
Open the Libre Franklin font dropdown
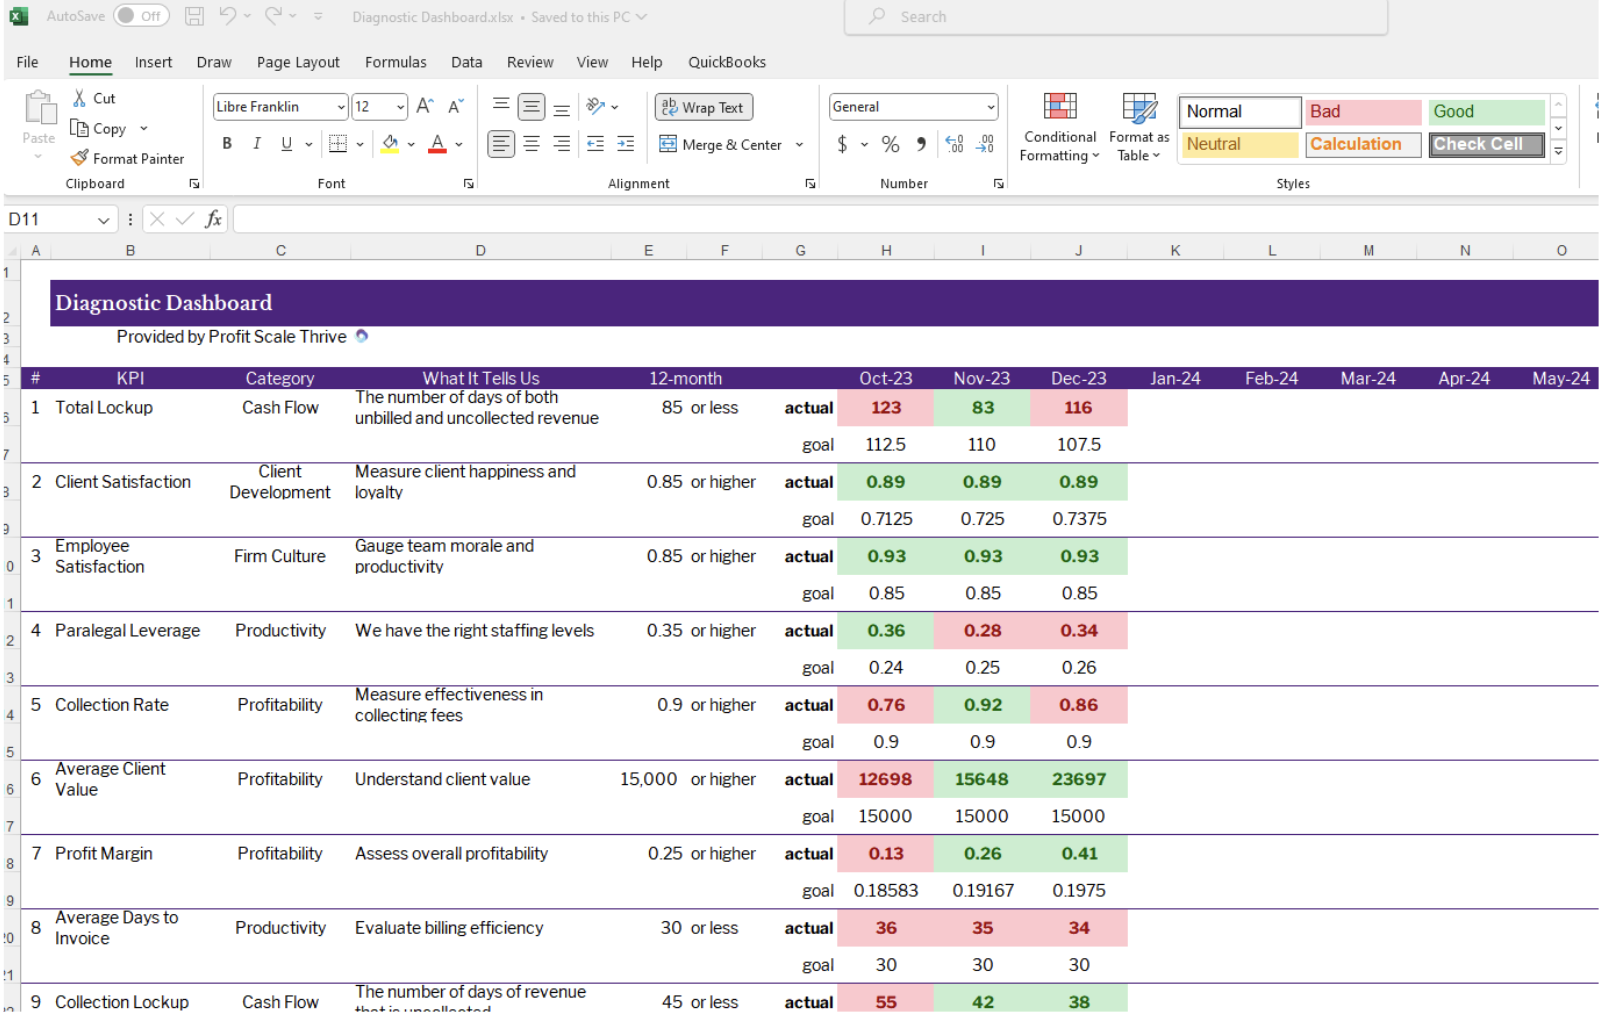point(341,107)
